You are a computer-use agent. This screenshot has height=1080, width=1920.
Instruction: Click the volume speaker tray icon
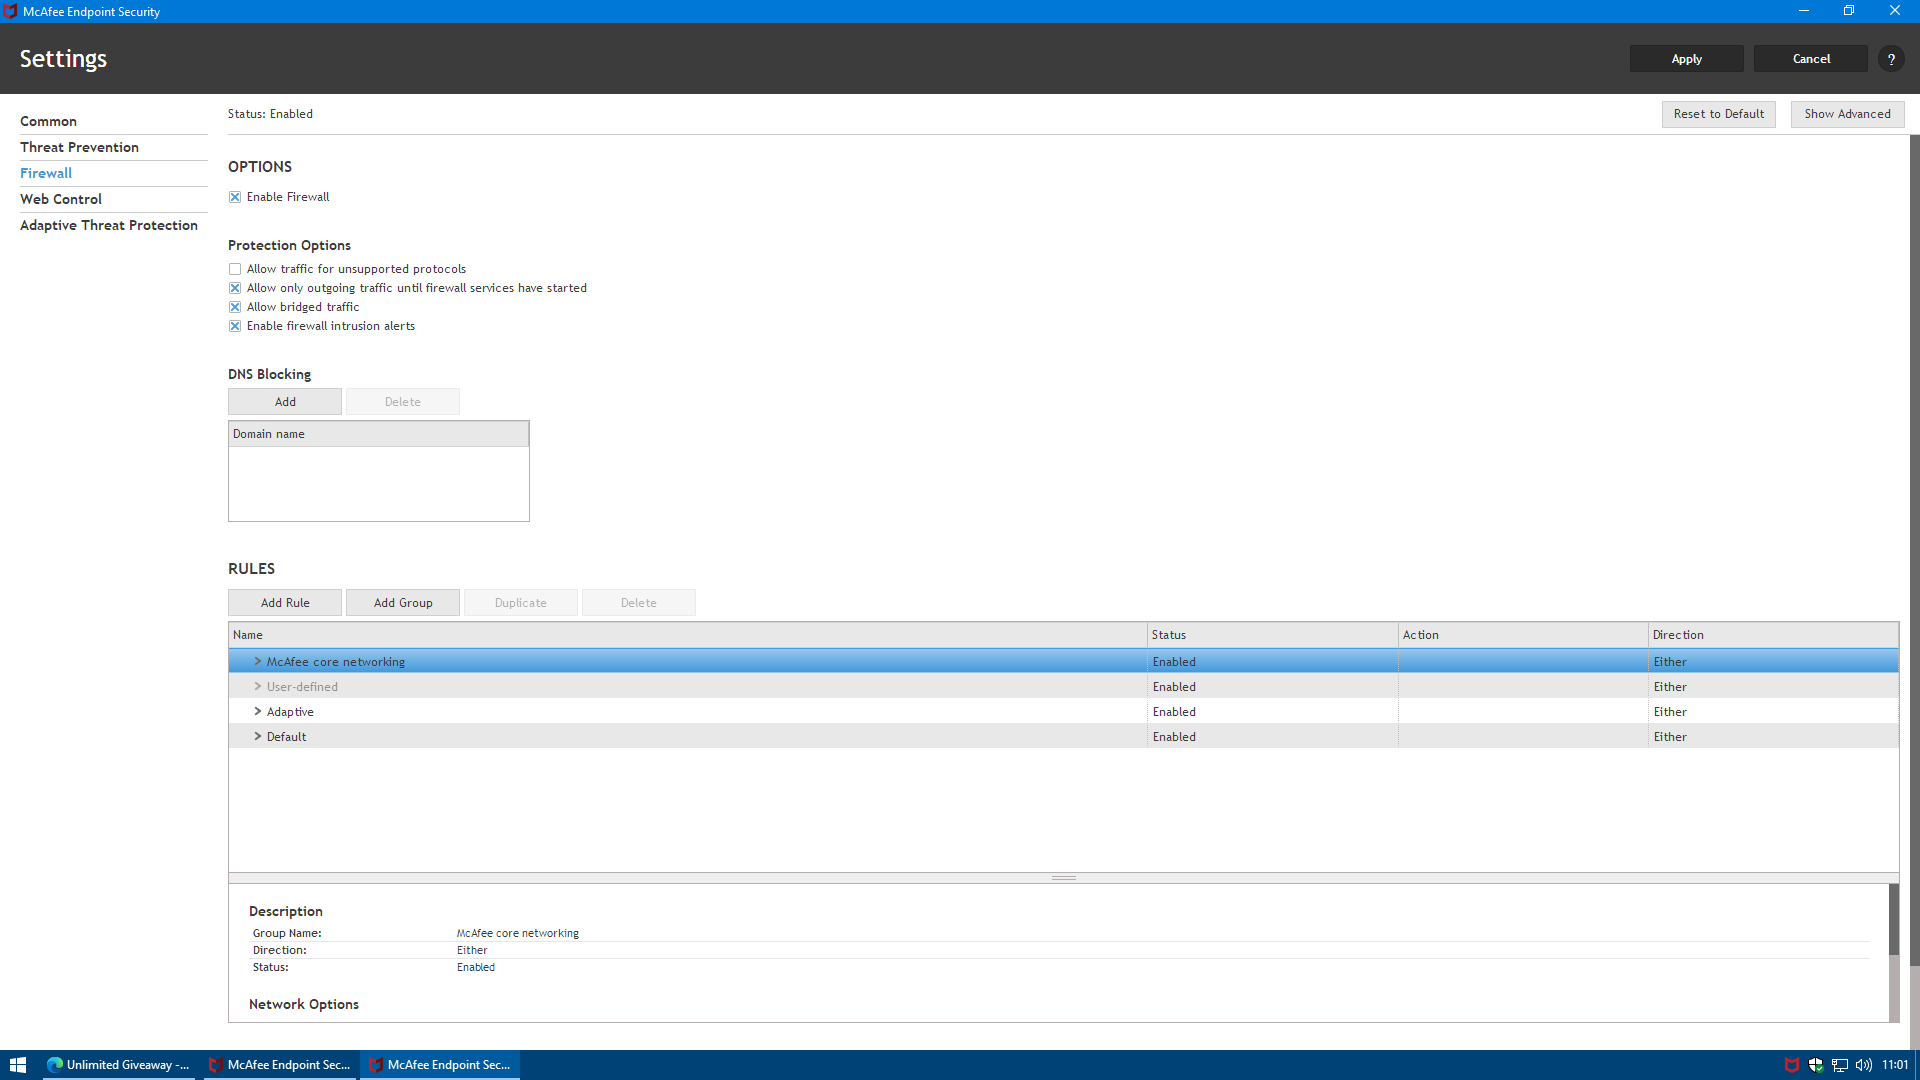pyautogui.click(x=1863, y=1065)
